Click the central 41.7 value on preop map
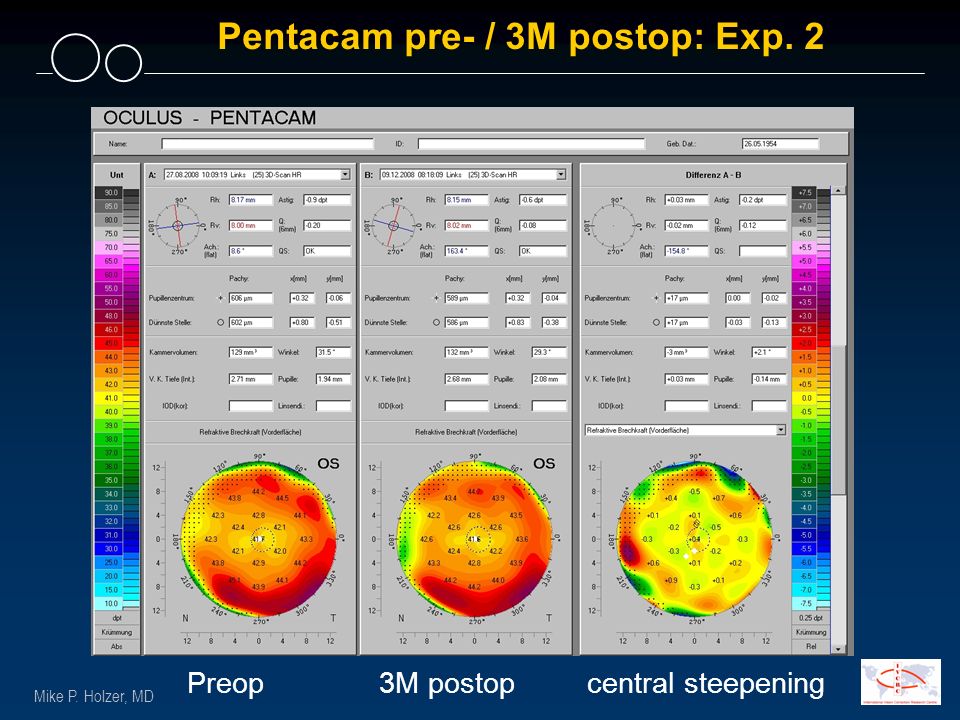Image resolution: width=960 pixels, height=720 pixels. [258, 539]
